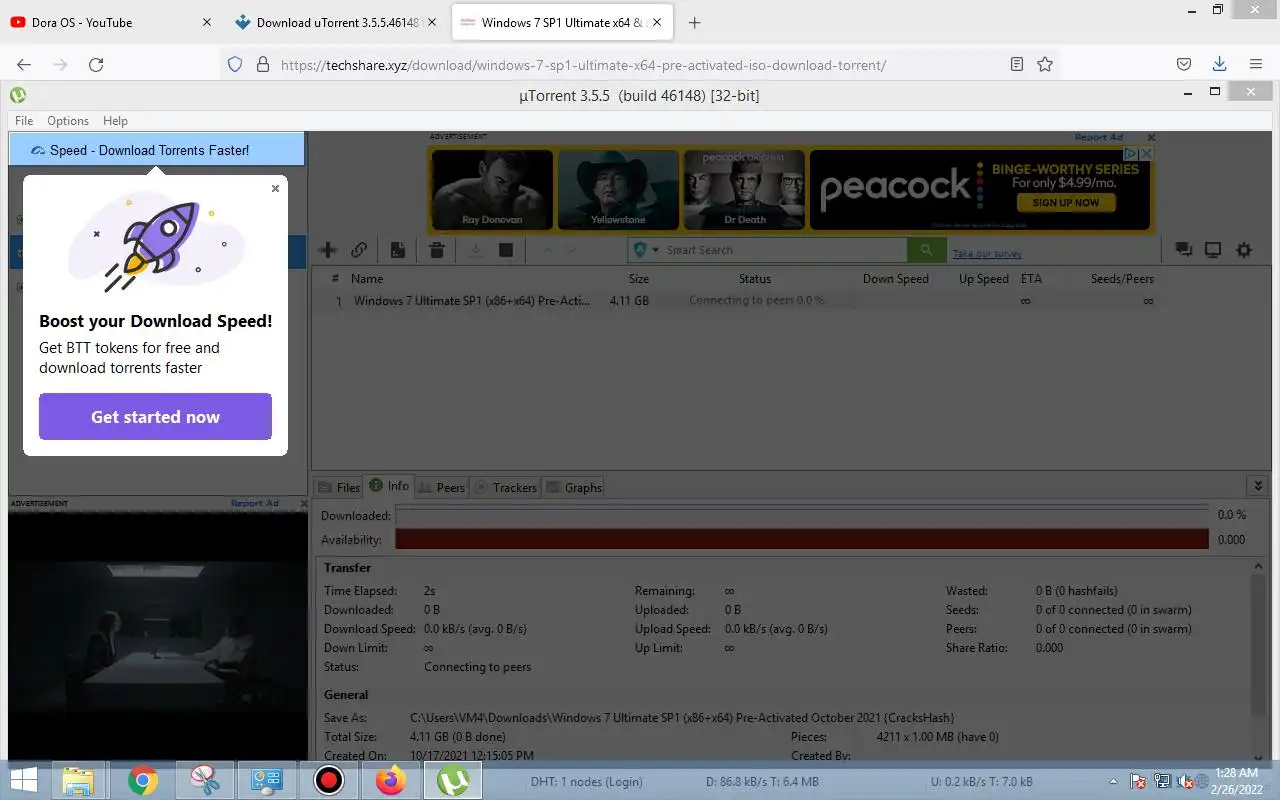Viewport: 1280px width, 800px height.
Task: Switch to the Files tab
Action: point(339,487)
